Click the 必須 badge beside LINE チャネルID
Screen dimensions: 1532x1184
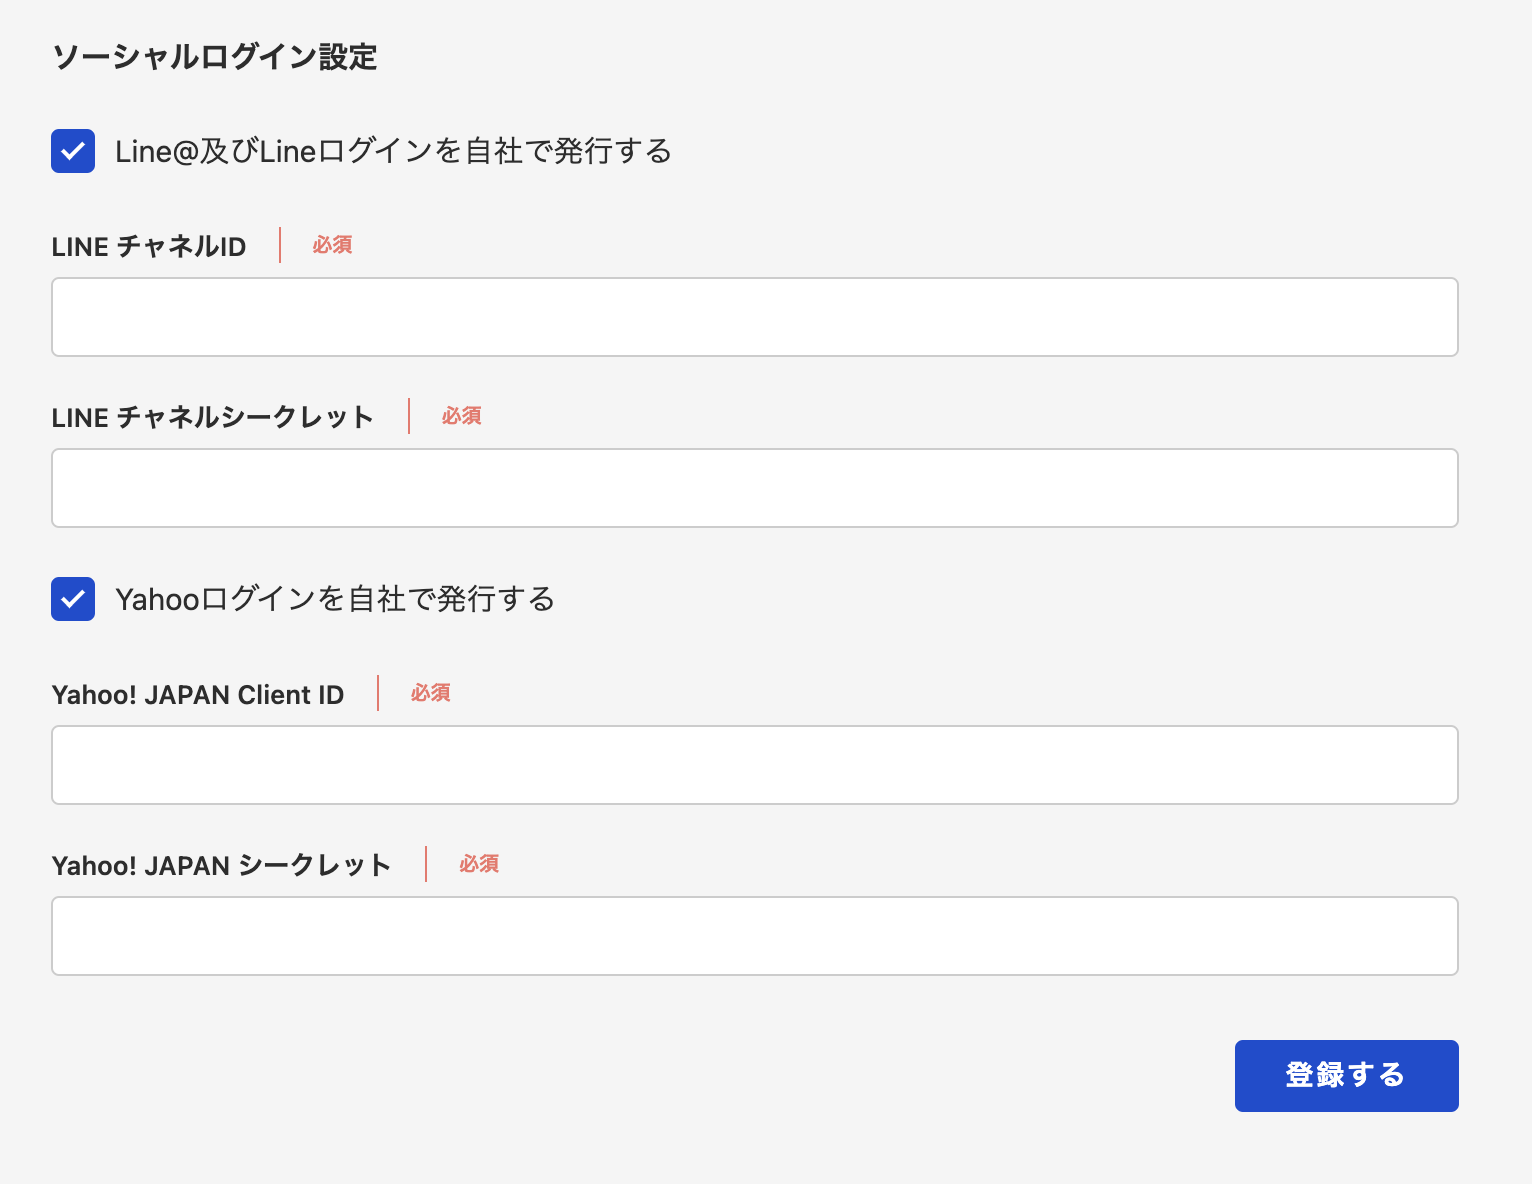tap(332, 245)
